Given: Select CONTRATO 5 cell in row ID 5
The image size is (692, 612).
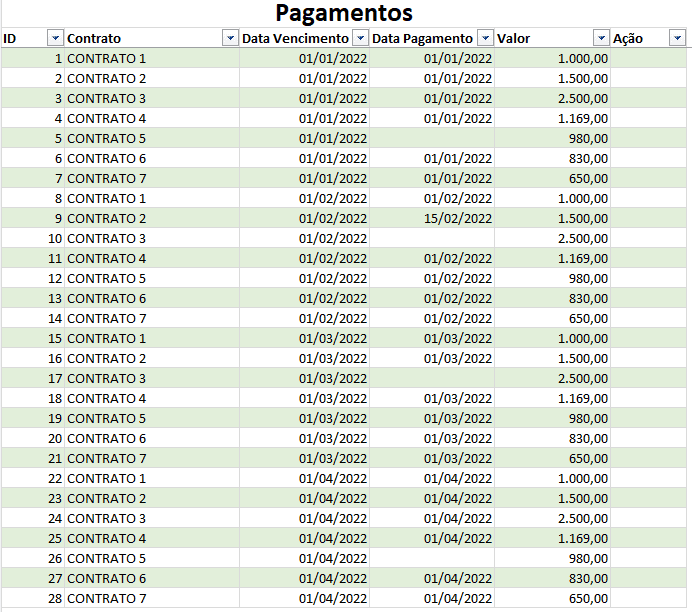Looking at the screenshot, I should pos(152,139).
